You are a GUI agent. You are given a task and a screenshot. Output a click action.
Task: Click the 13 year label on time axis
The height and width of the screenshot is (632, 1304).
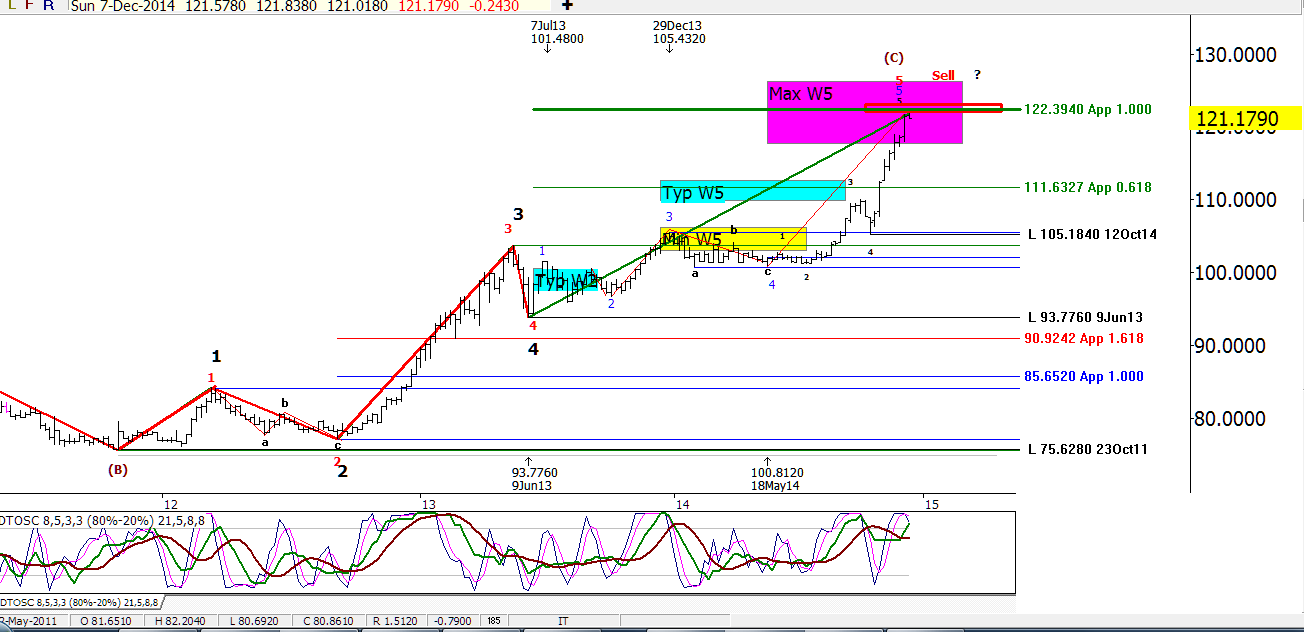coord(428,504)
